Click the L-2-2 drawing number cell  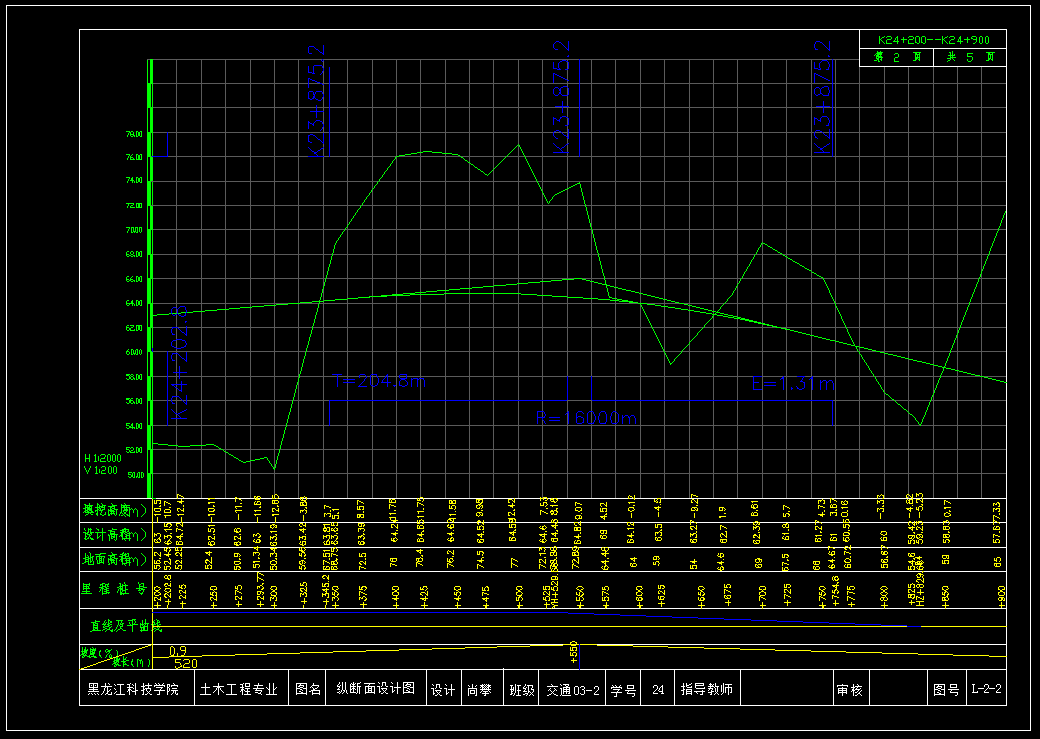(986, 690)
